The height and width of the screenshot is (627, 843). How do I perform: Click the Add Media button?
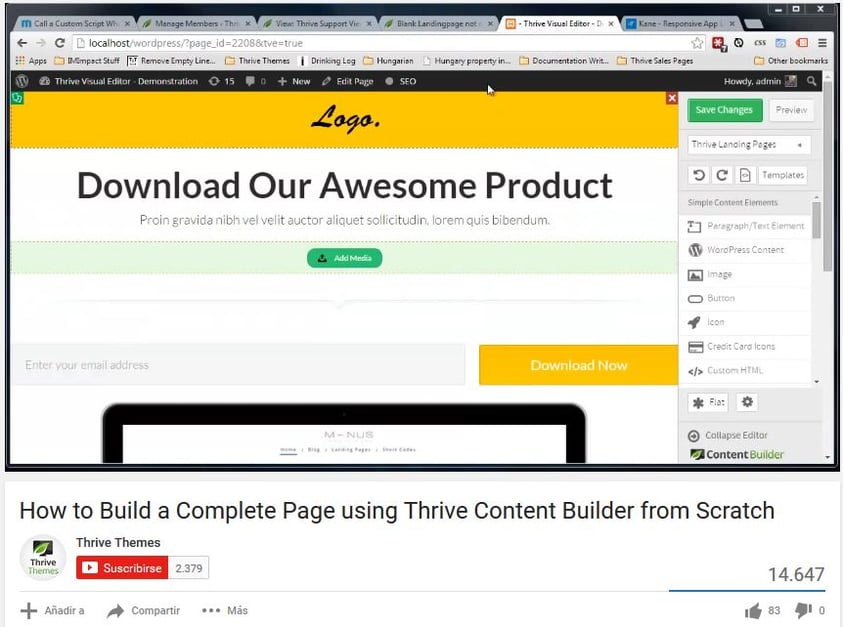(345, 258)
